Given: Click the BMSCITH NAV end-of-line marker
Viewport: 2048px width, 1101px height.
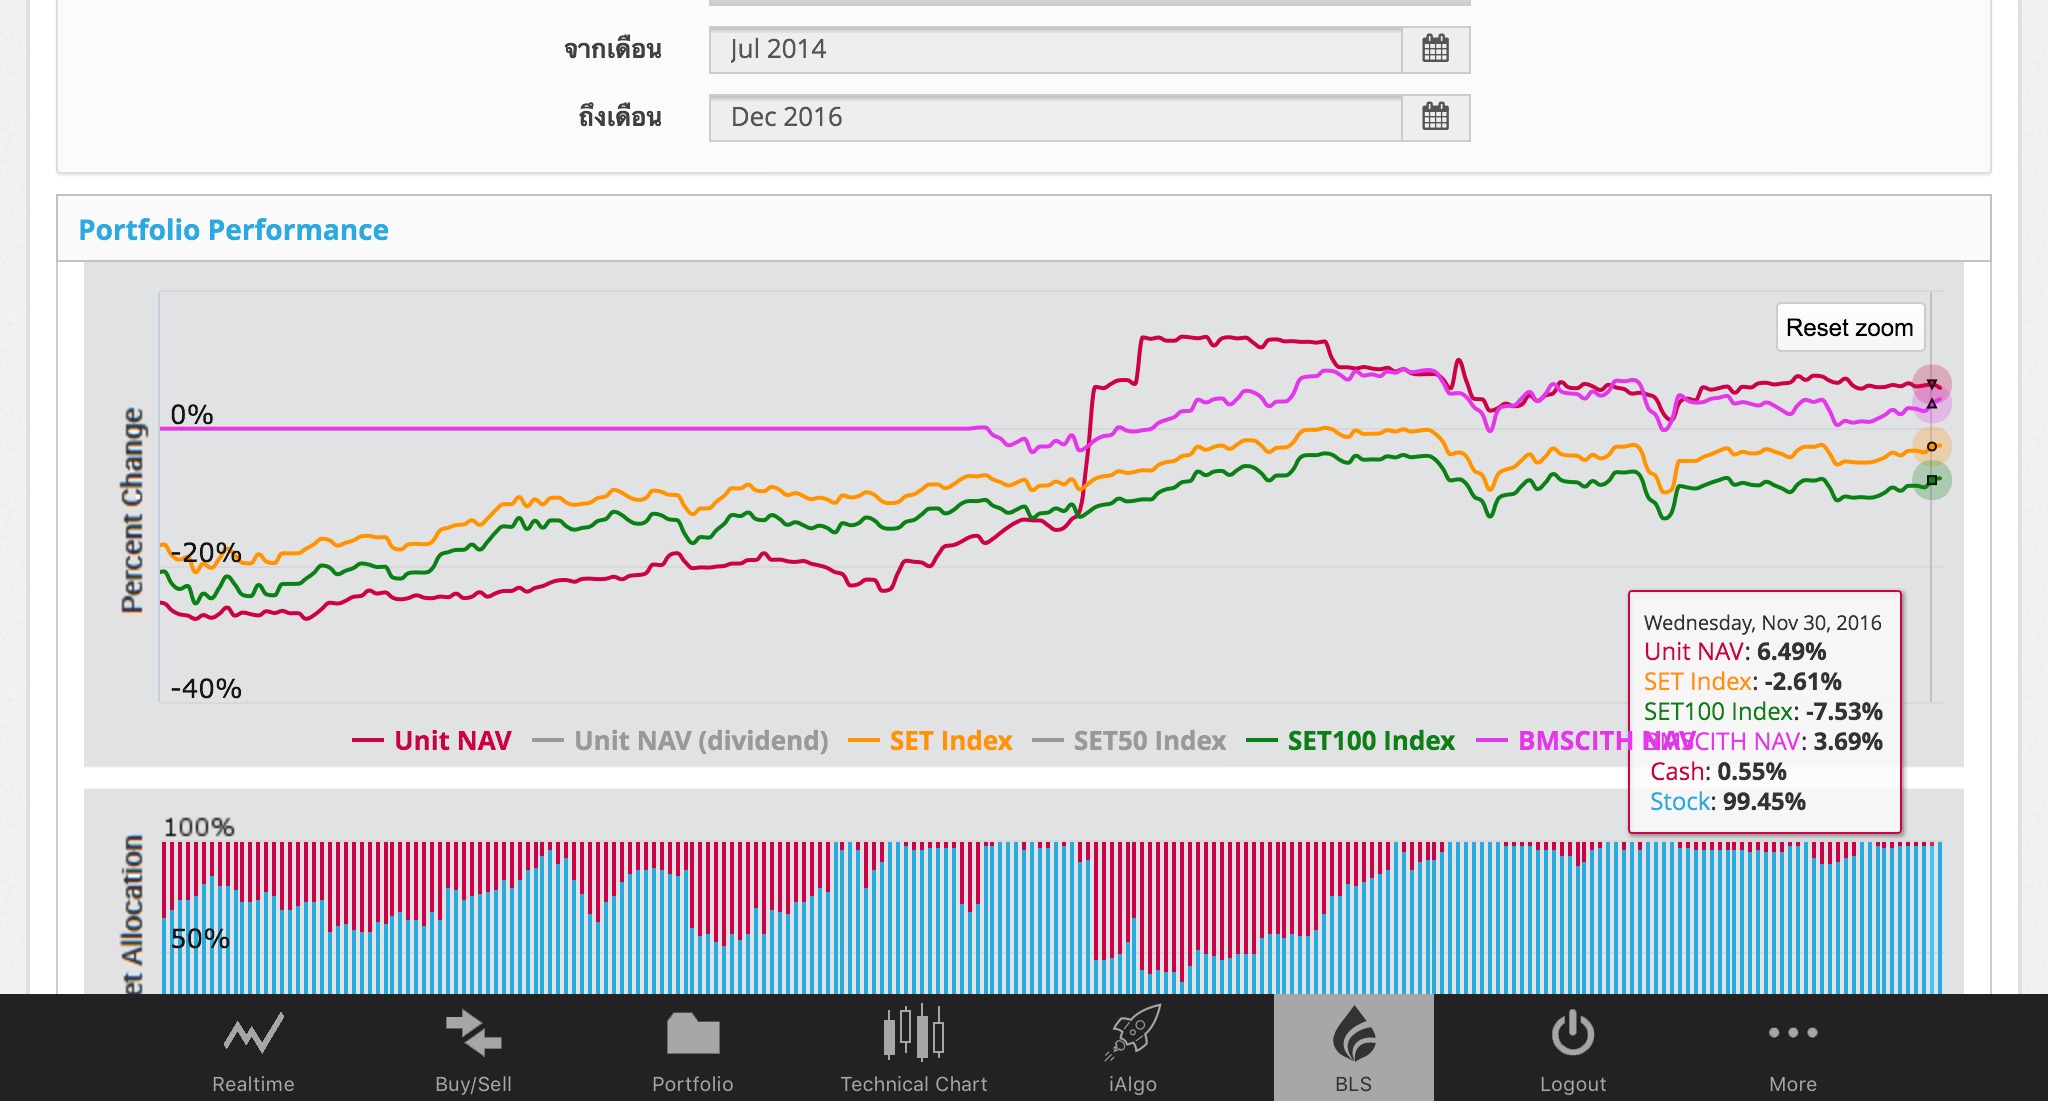Looking at the screenshot, I should coord(1932,404).
